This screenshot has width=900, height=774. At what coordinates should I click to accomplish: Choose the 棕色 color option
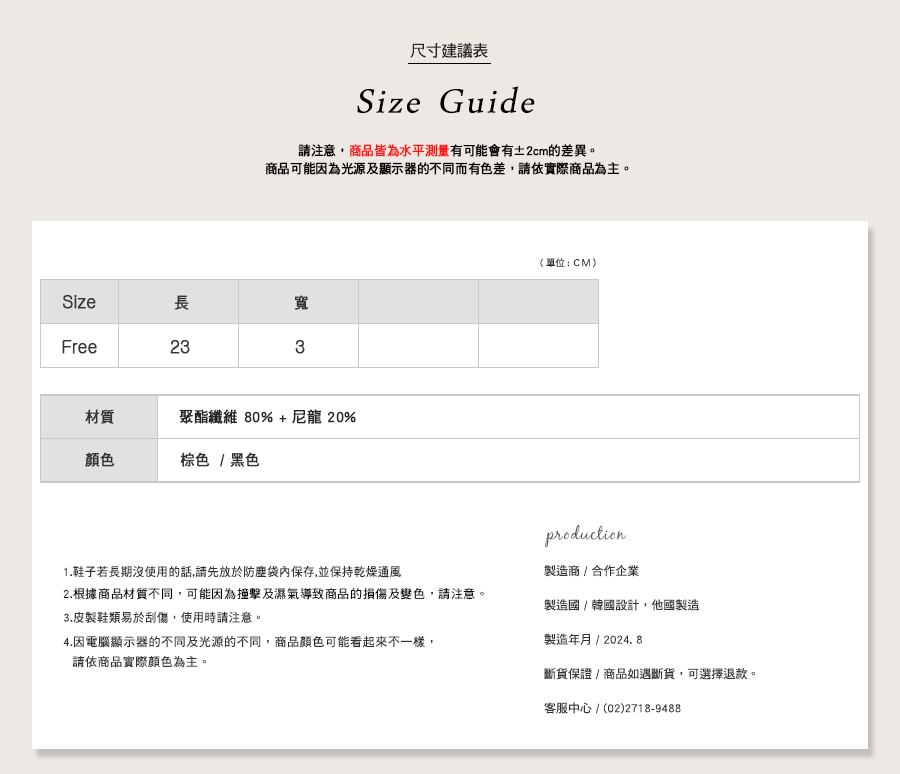coord(195,460)
